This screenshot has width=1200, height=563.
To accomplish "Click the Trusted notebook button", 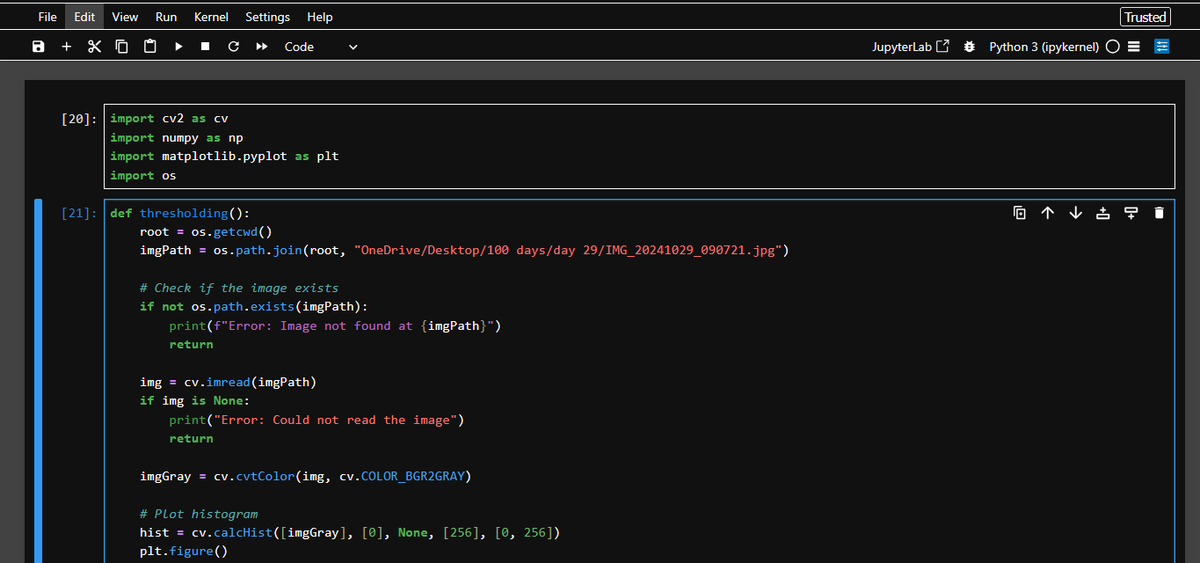I will point(1145,17).
